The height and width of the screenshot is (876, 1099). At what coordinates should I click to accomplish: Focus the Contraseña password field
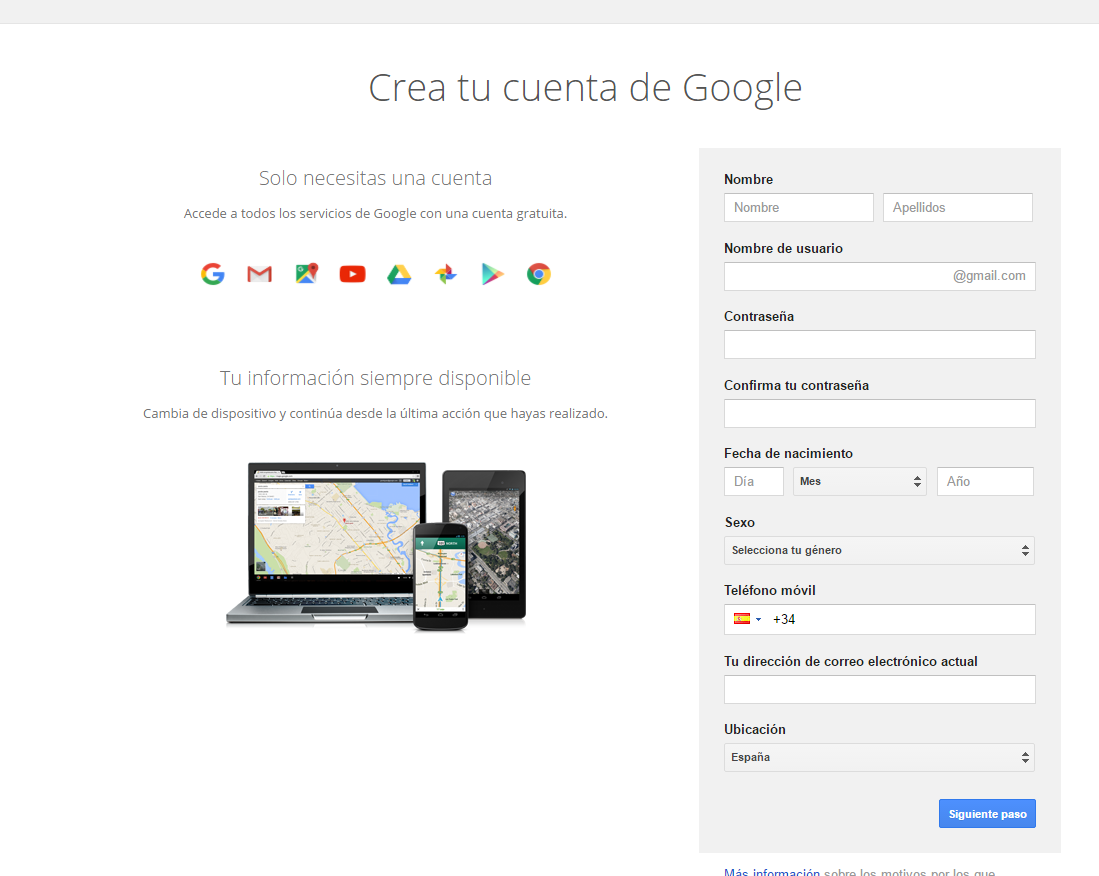click(878, 344)
